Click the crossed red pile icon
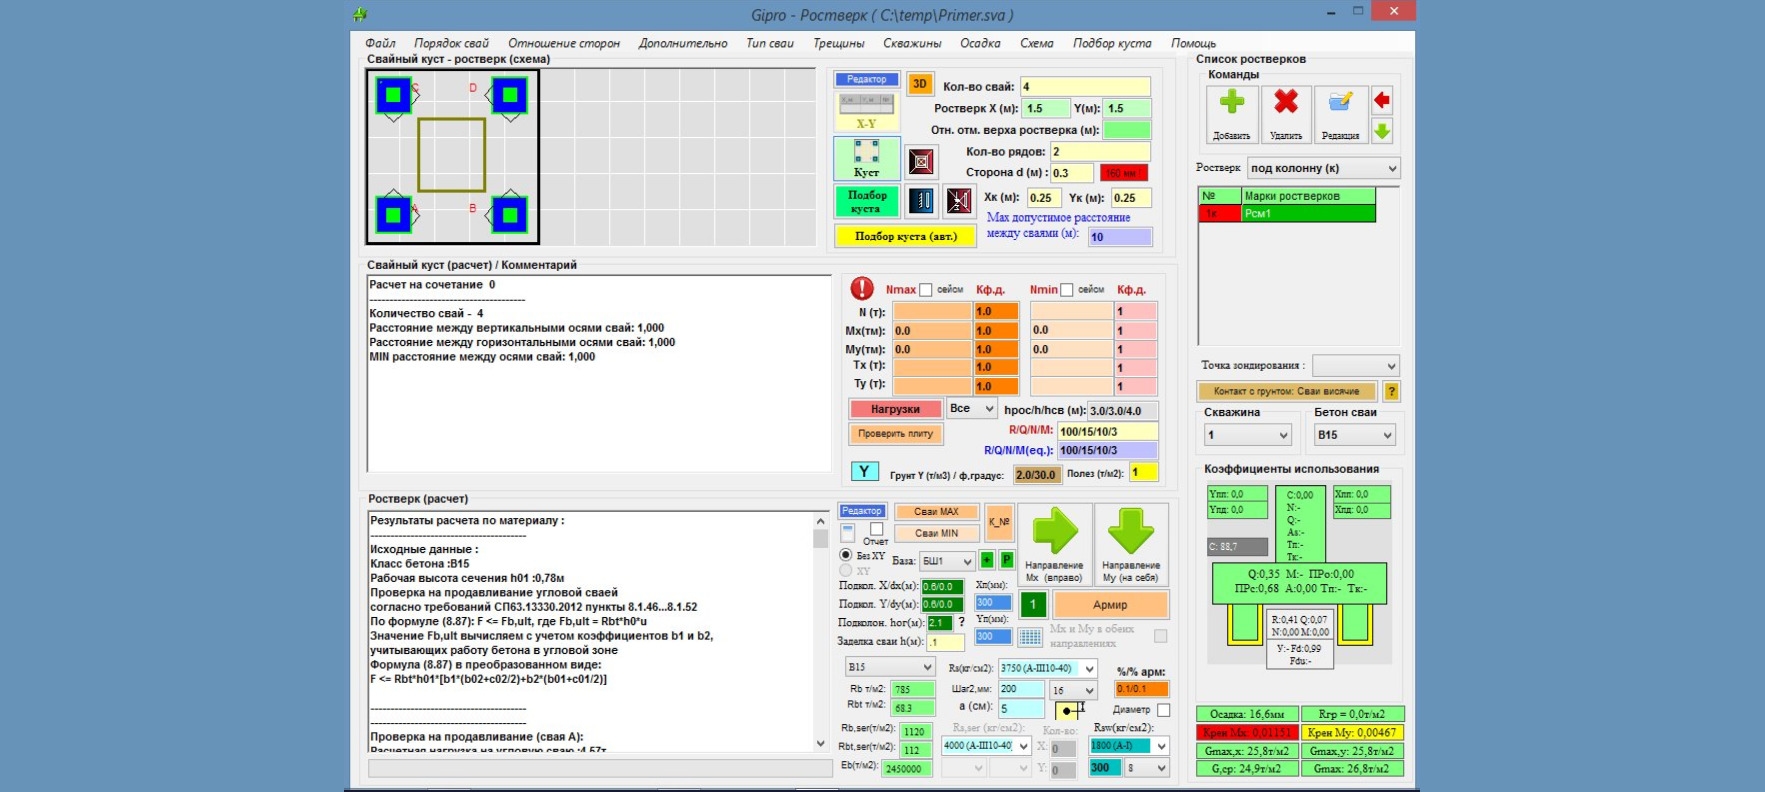 coord(960,201)
